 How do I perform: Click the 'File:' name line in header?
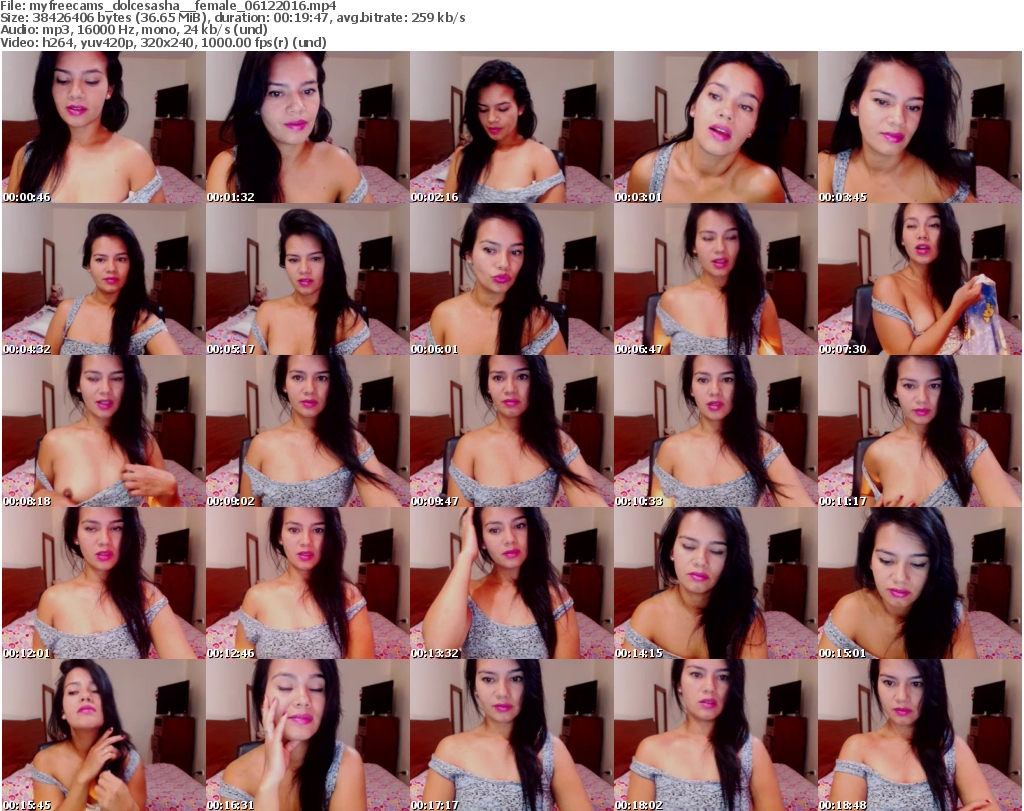pos(168,6)
